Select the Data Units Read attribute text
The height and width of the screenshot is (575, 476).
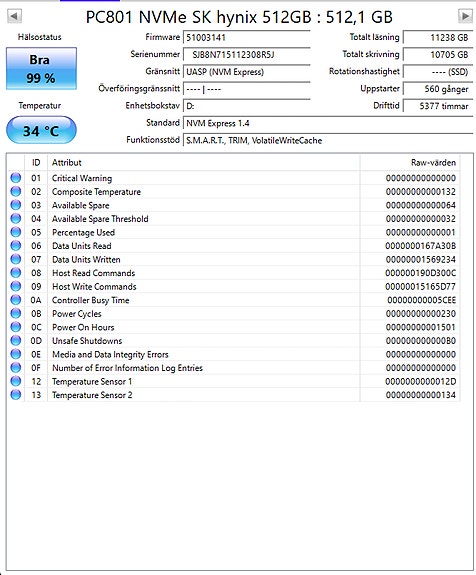coord(81,246)
